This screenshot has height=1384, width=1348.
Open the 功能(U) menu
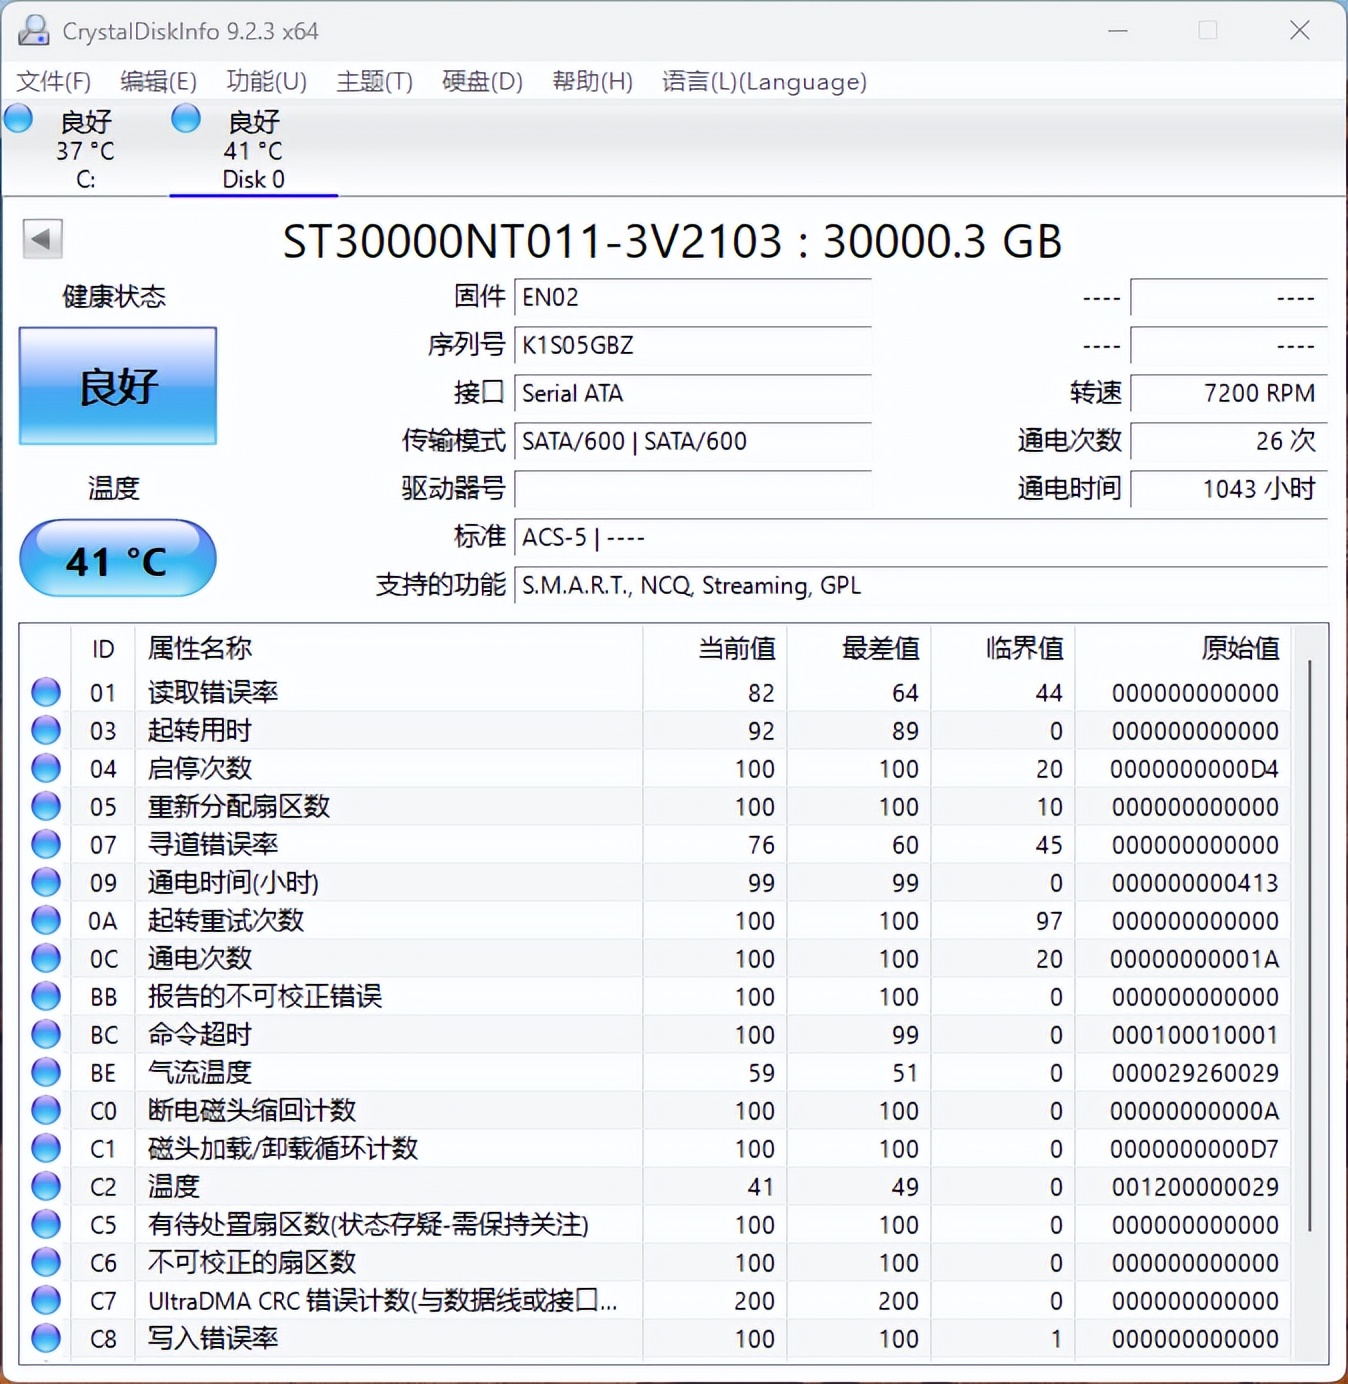pos(266,81)
